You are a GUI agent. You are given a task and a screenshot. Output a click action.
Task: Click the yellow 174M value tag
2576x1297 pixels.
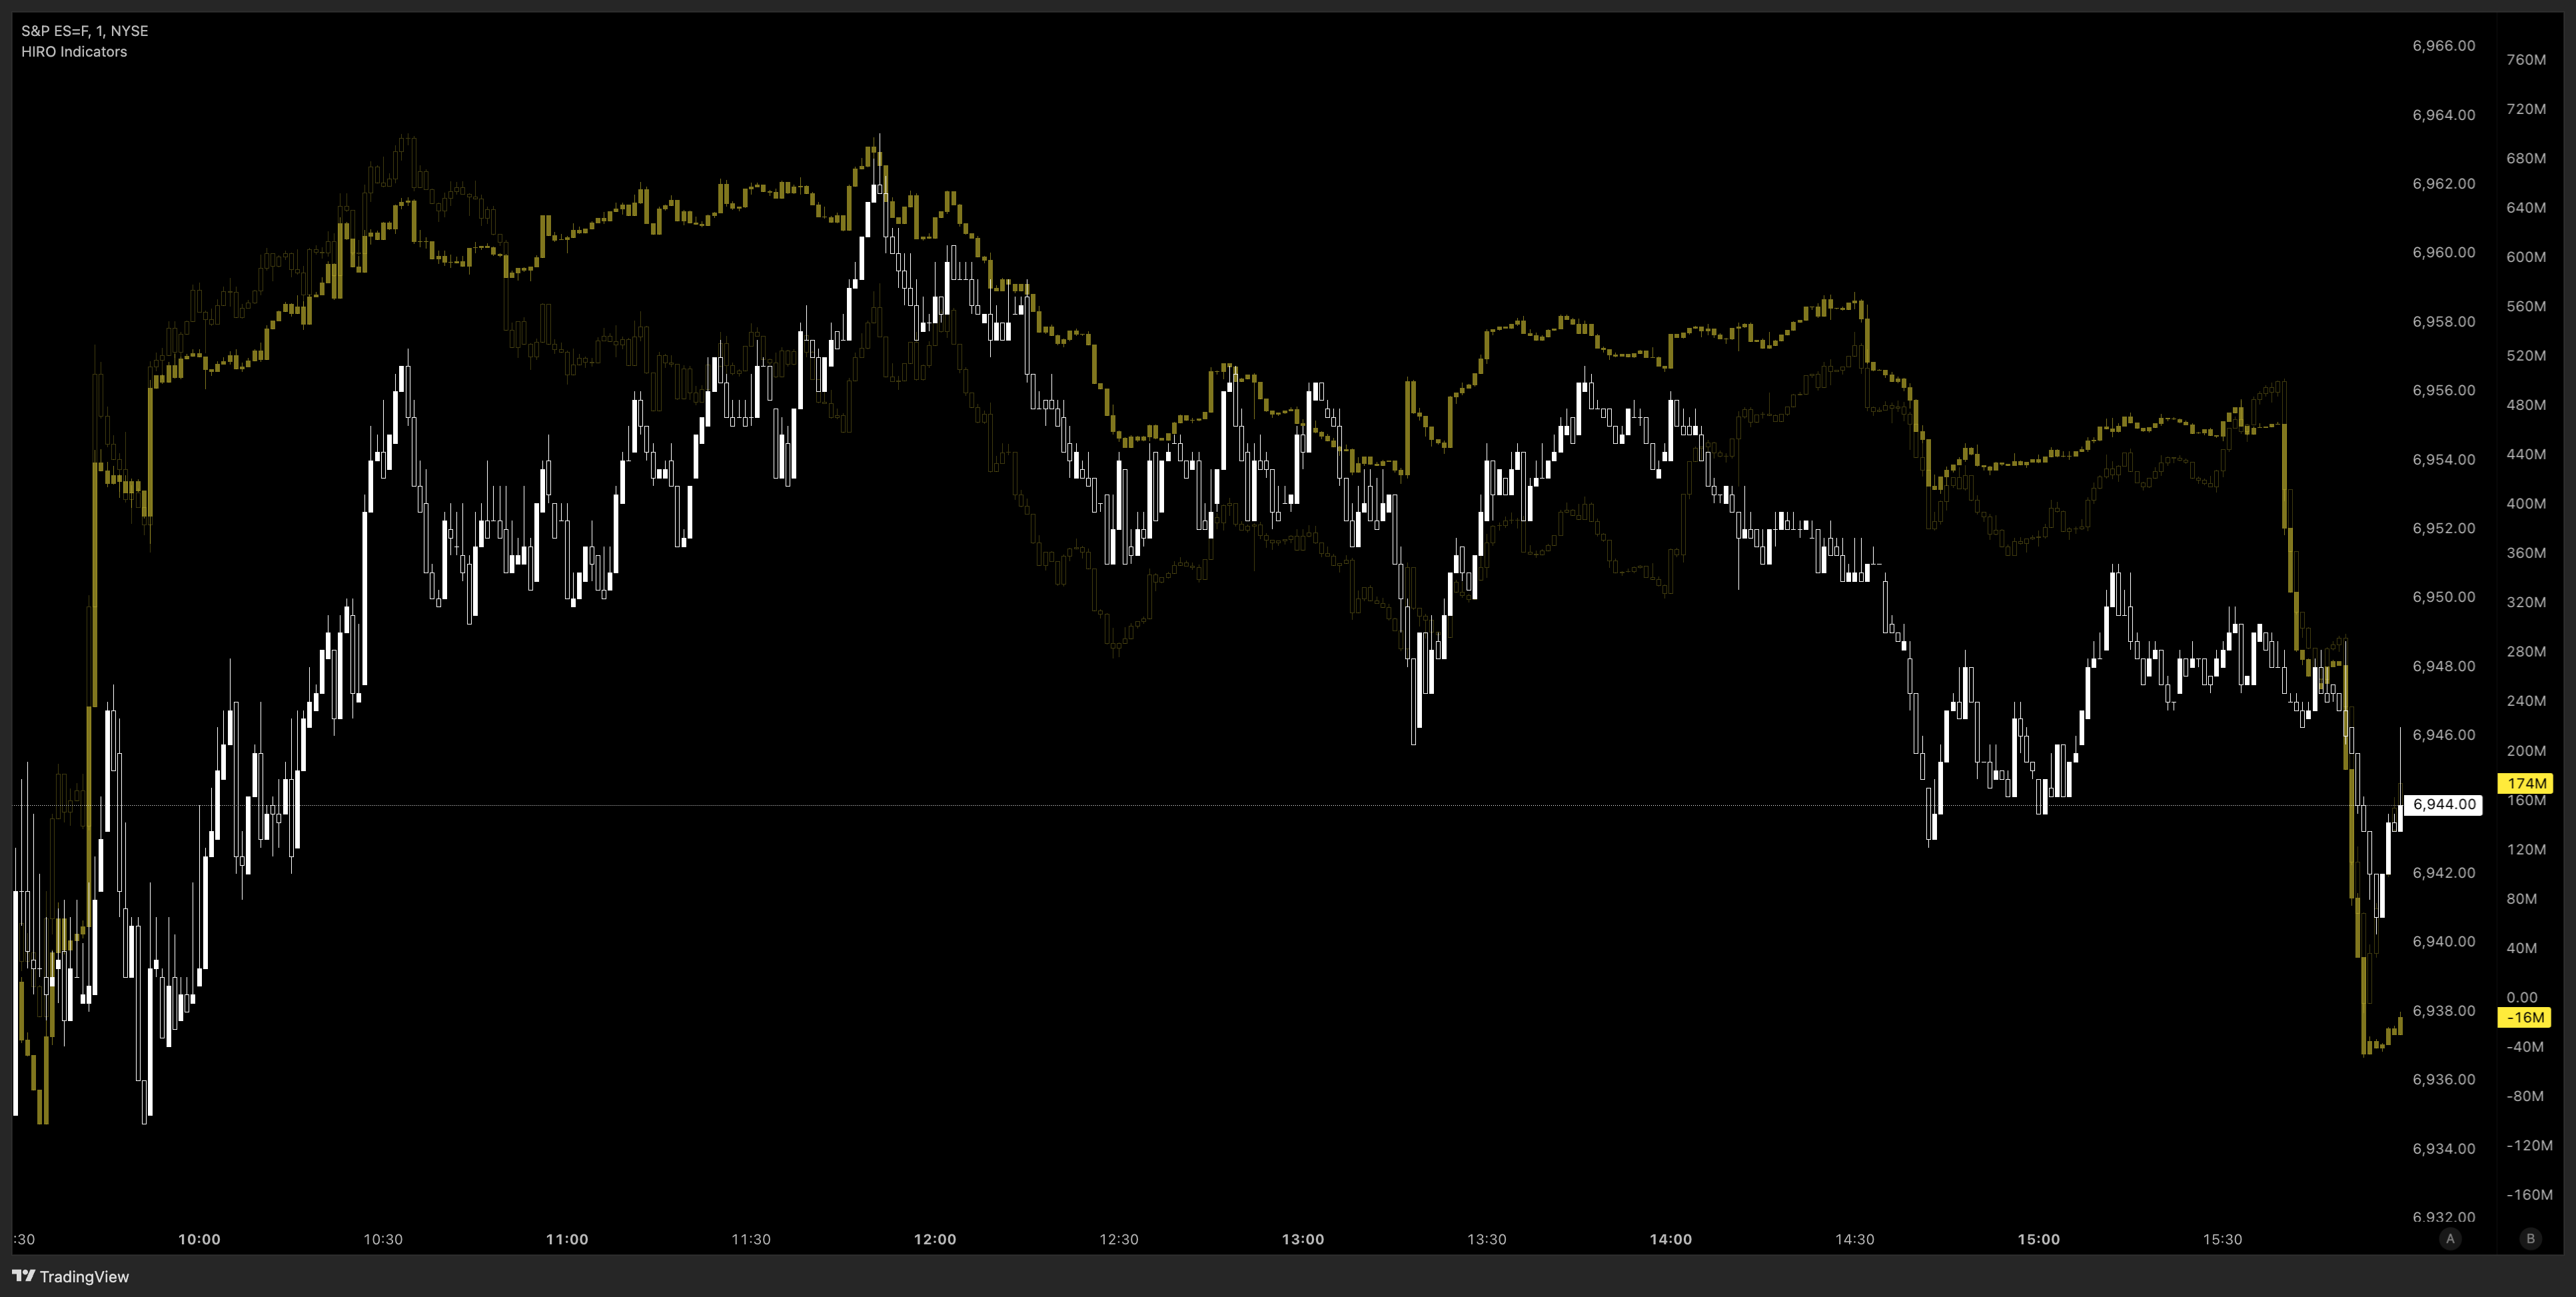click(2526, 783)
